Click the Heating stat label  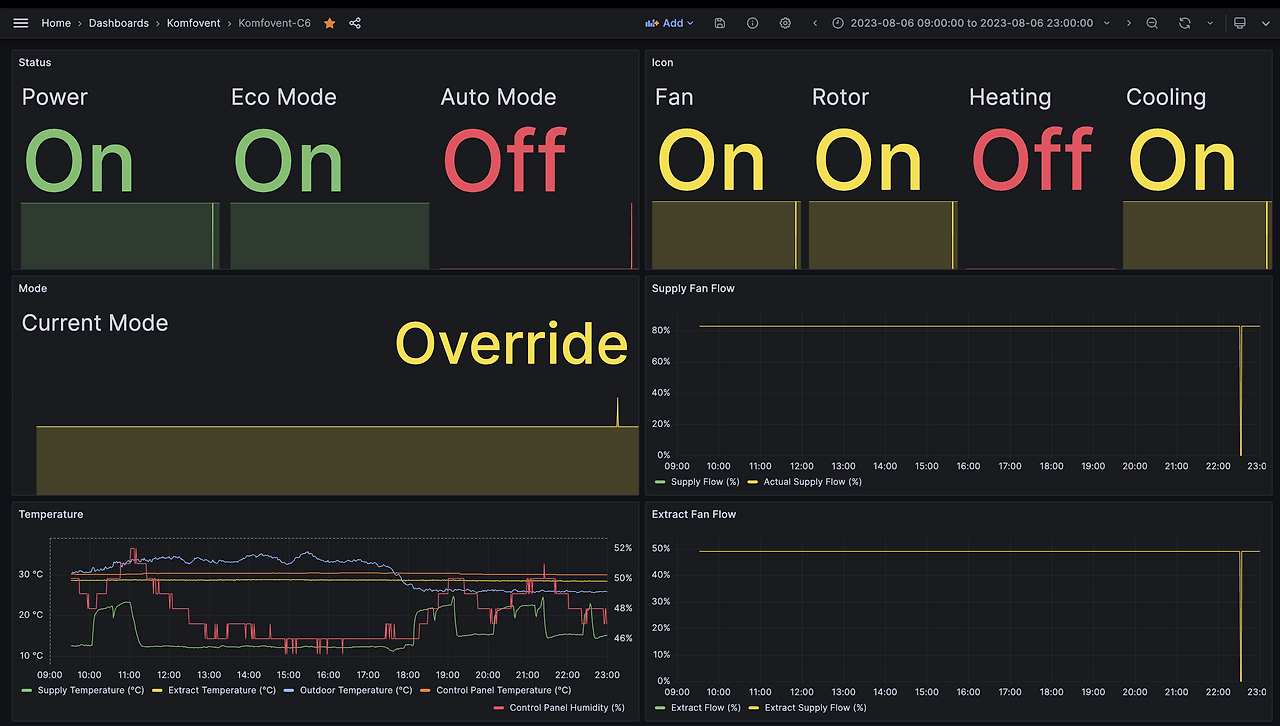point(1010,98)
